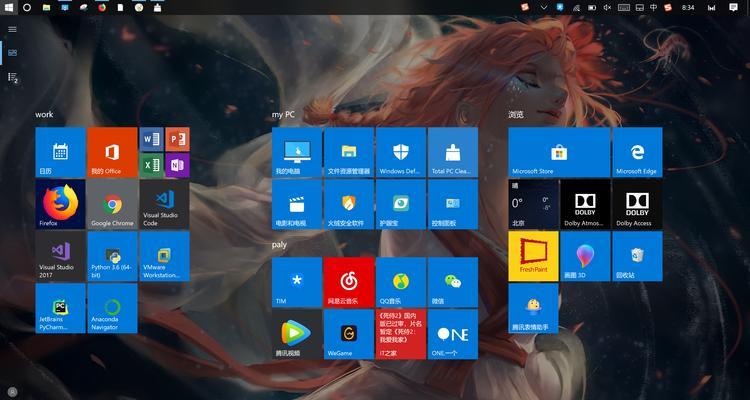Open the VMware Workstation tile
The height and width of the screenshot is (400, 750).
(x=165, y=256)
